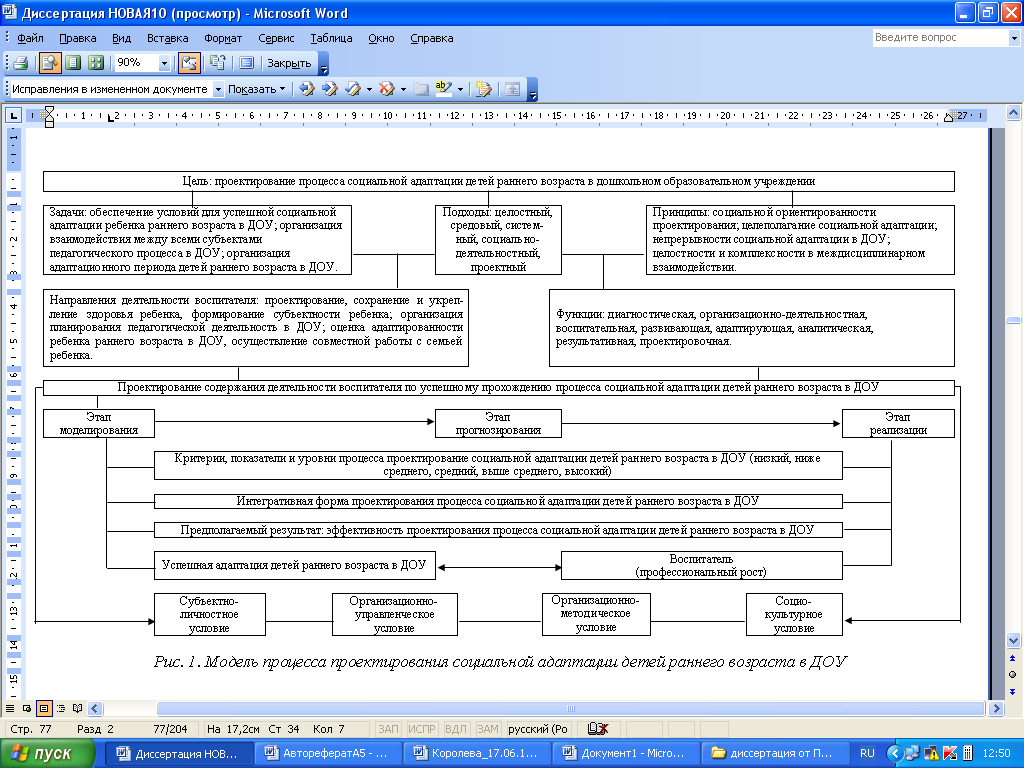Jump to next page with double-down arrow
The height and width of the screenshot is (768, 1024).
click(1013, 692)
